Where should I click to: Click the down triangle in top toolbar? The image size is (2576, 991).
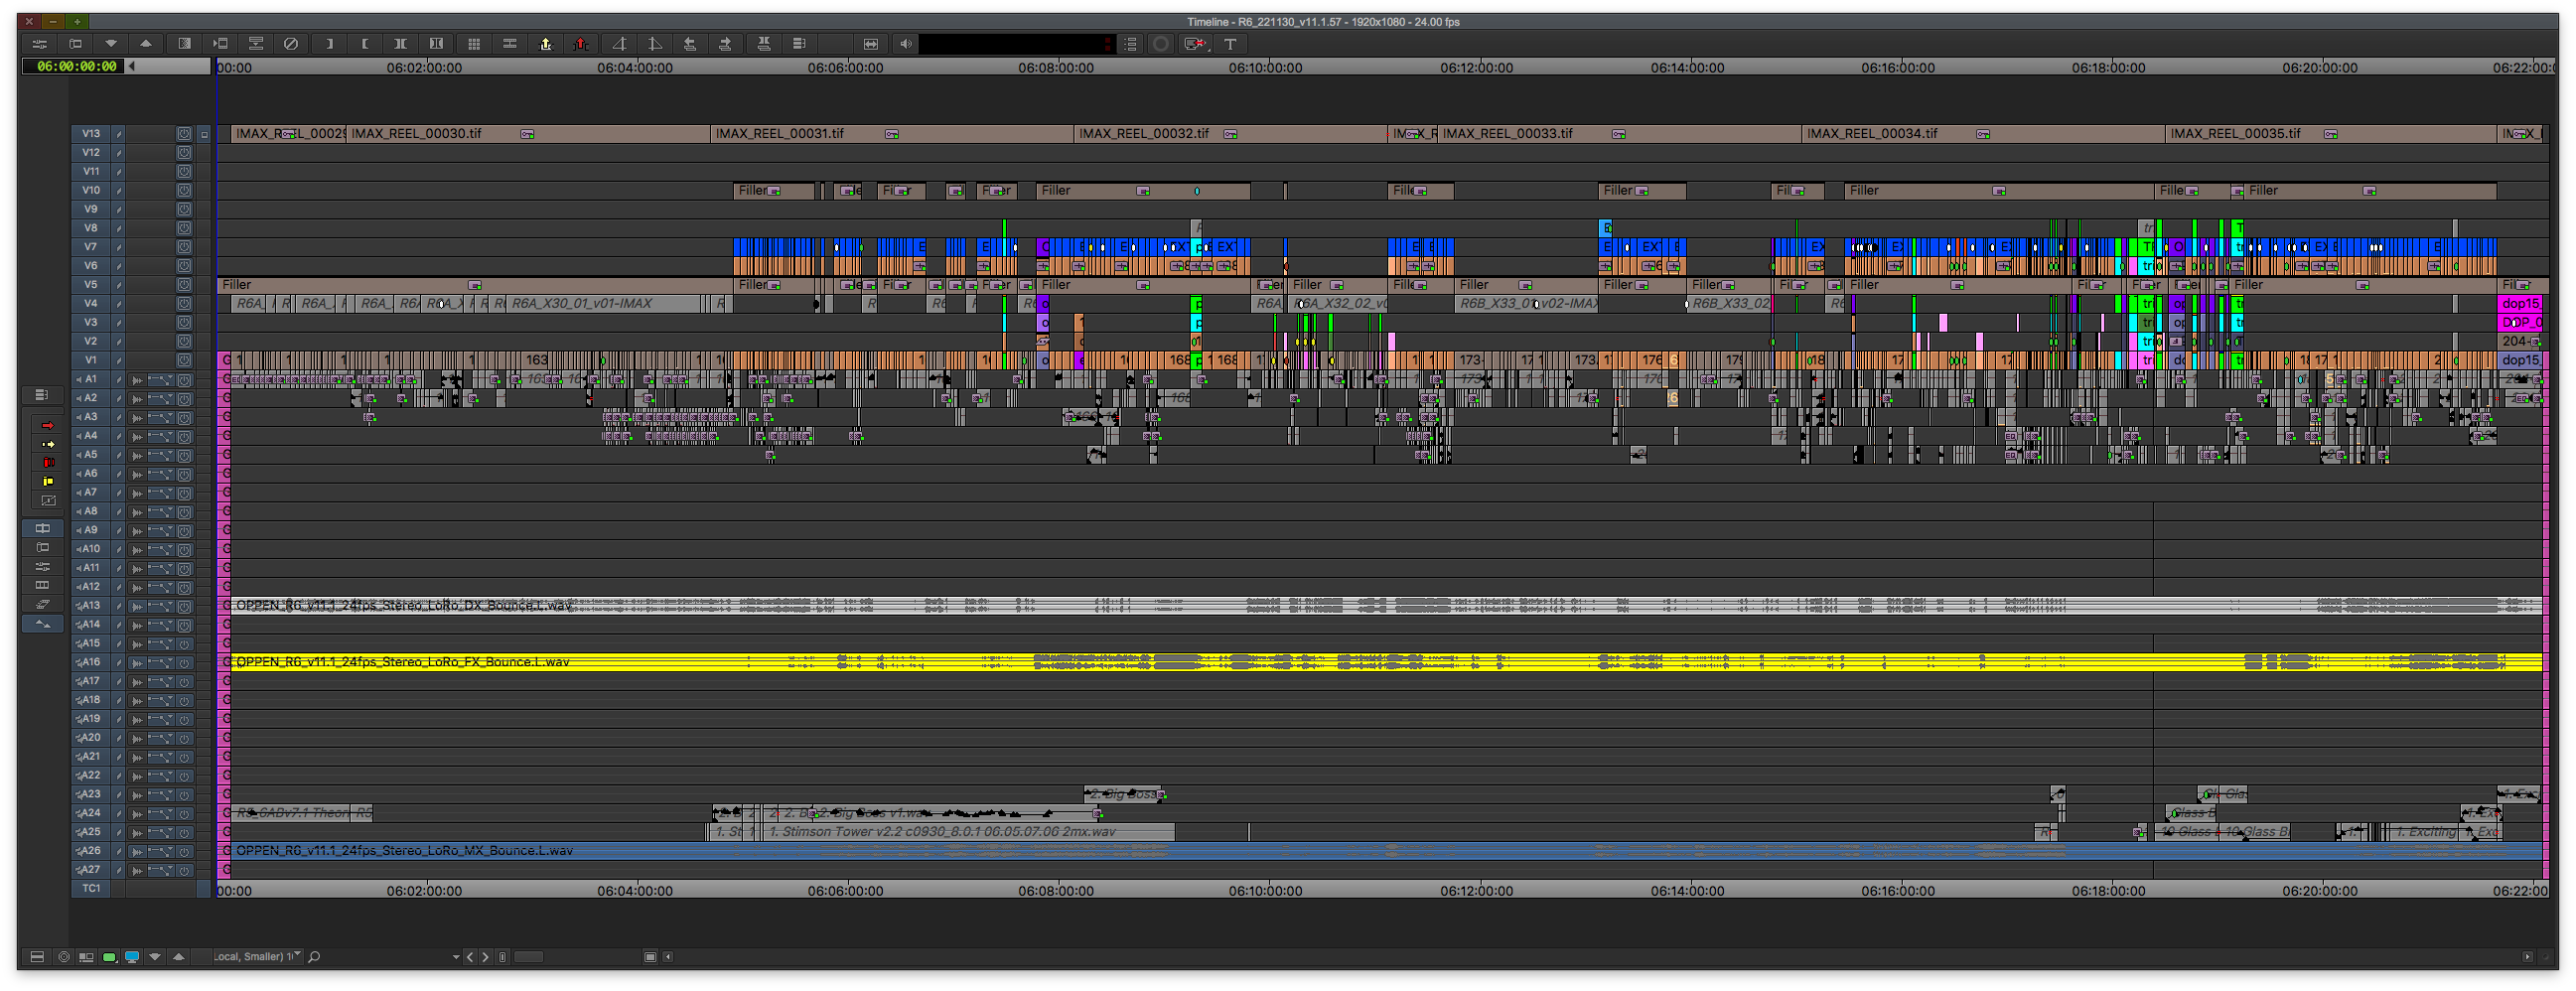click(111, 44)
